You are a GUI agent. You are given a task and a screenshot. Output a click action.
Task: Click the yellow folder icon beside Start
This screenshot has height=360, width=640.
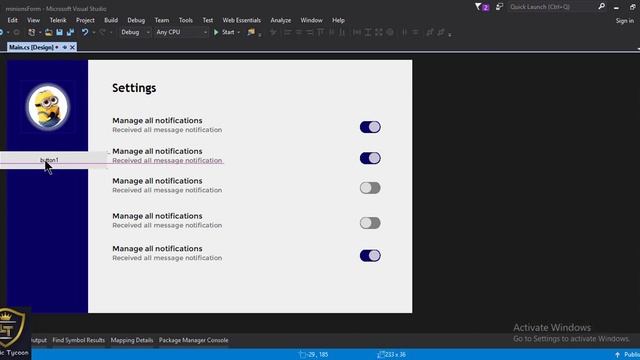[251, 32]
